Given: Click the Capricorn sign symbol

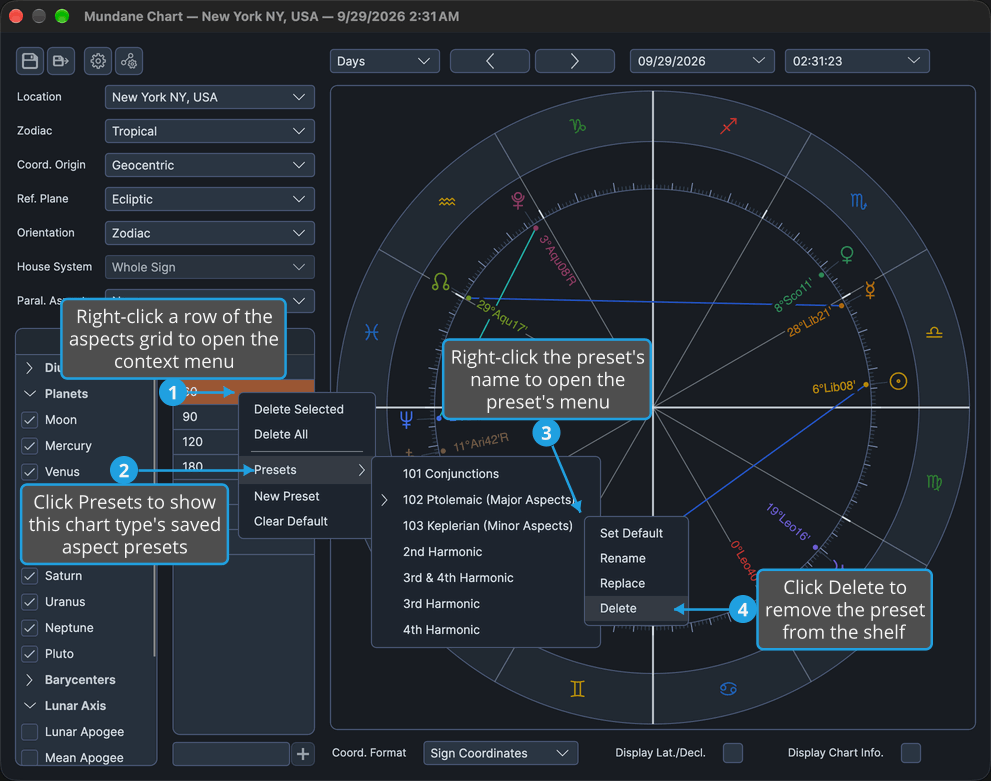Looking at the screenshot, I should 578,126.
